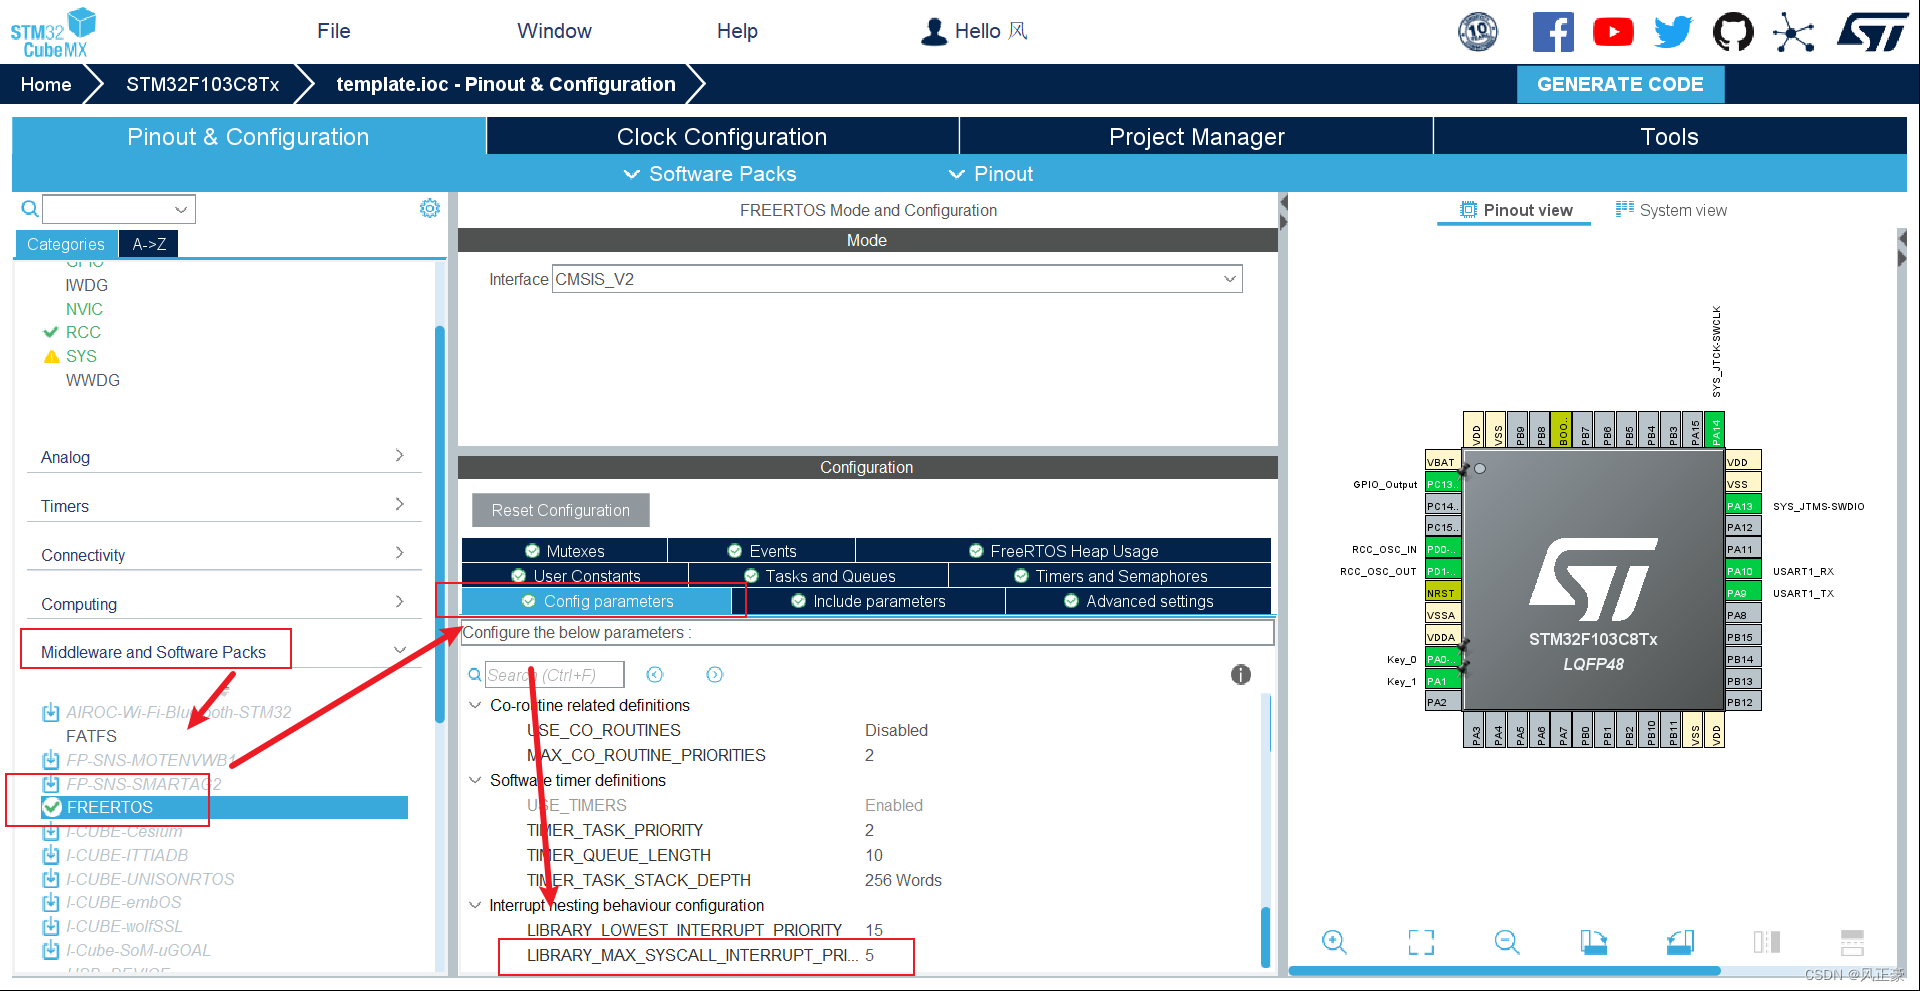1920x991 pixels.
Task: Select the green PA9 pin on chip
Action: click(x=1743, y=593)
